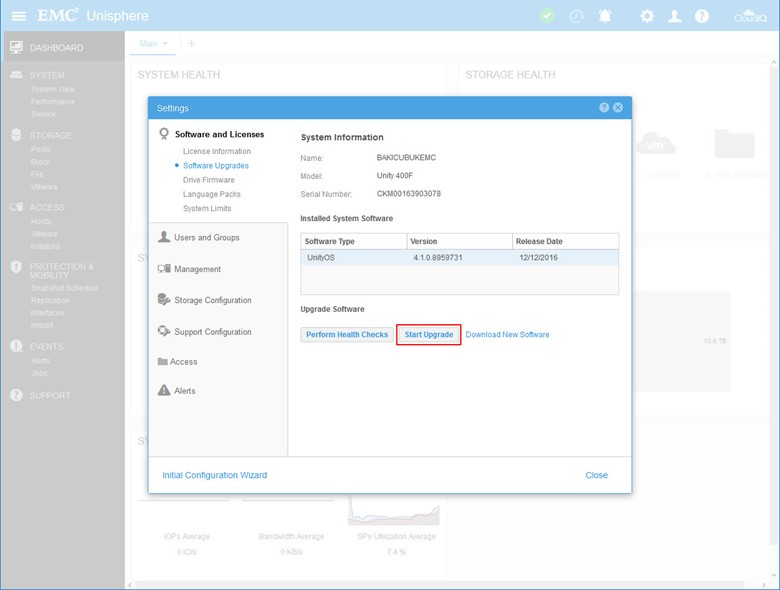
Task: Open Initiators under Access in sidebar
Action: click(x=45, y=246)
